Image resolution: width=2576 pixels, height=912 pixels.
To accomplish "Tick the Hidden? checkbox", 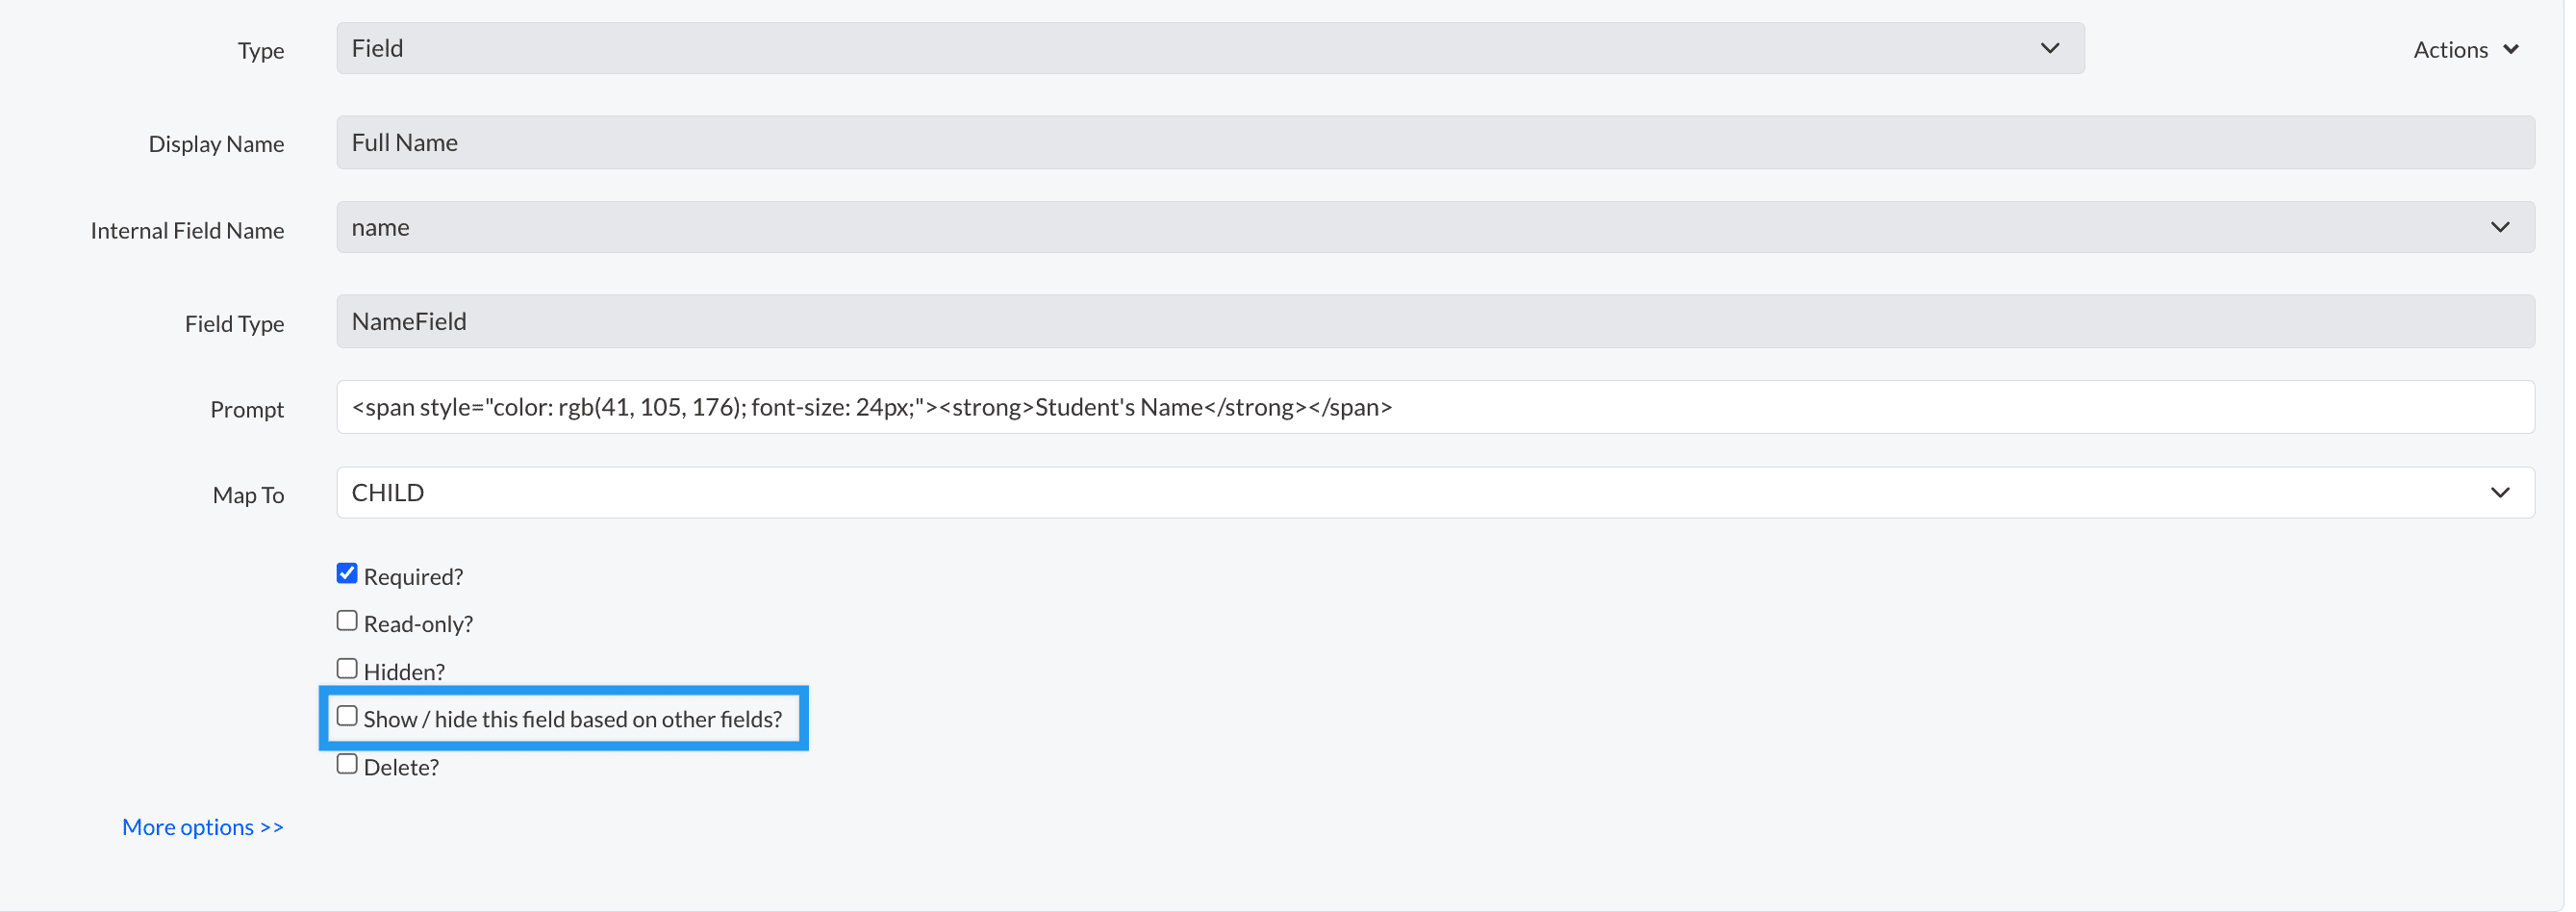I will (347, 669).
